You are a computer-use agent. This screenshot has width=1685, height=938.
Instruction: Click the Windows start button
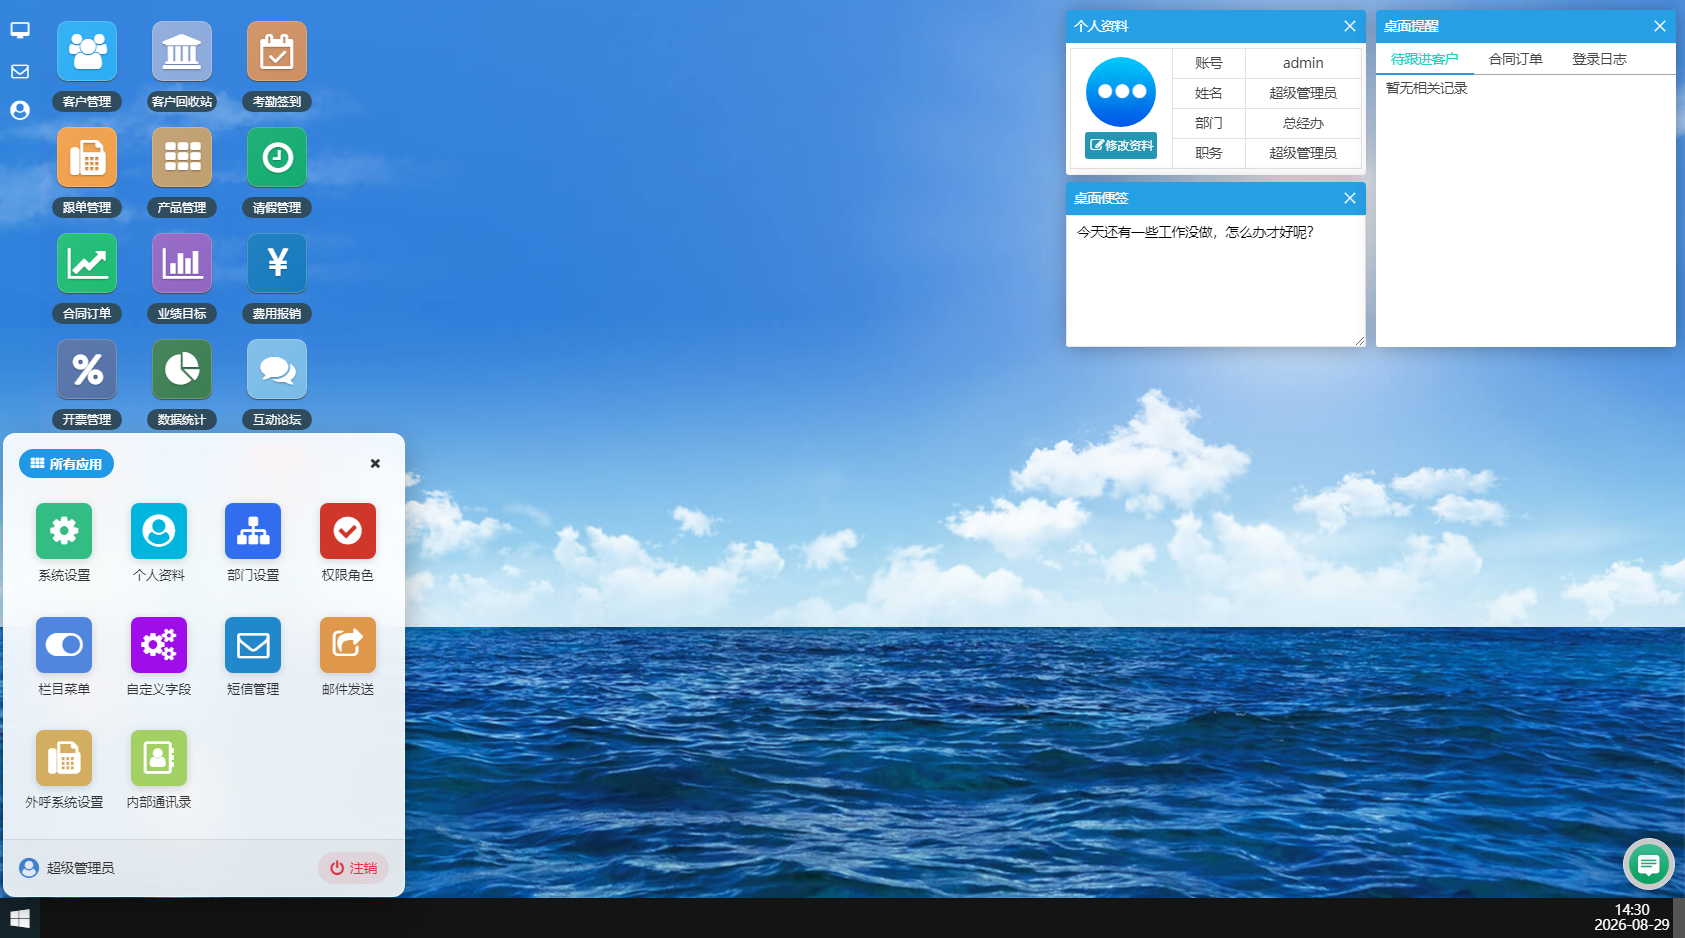tap(20, 918)
